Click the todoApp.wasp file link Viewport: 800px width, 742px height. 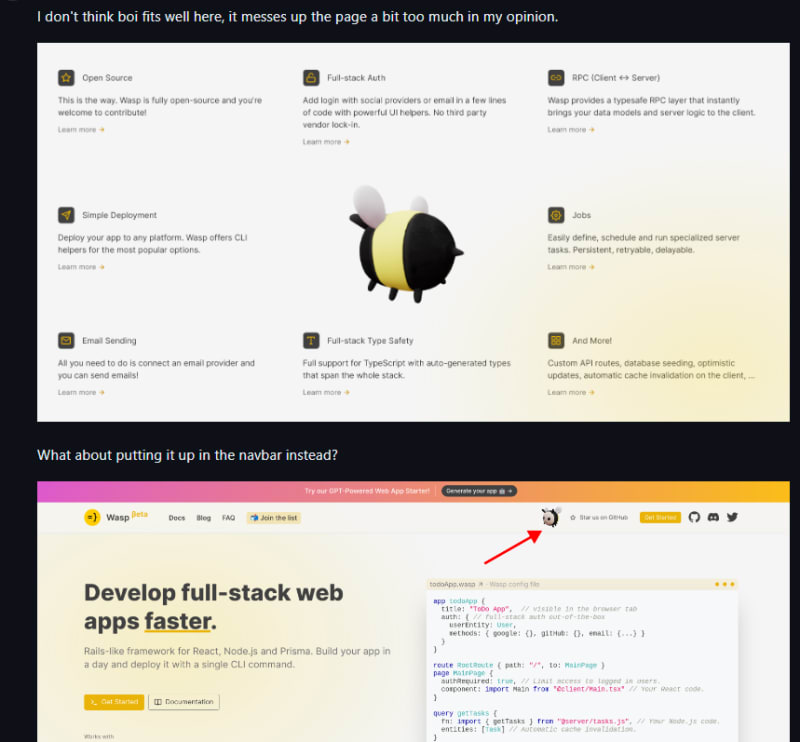[456, 584]
